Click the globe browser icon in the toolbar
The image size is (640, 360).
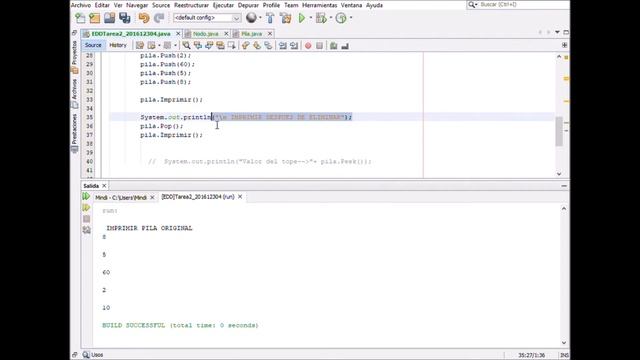(x=251, y=18)
